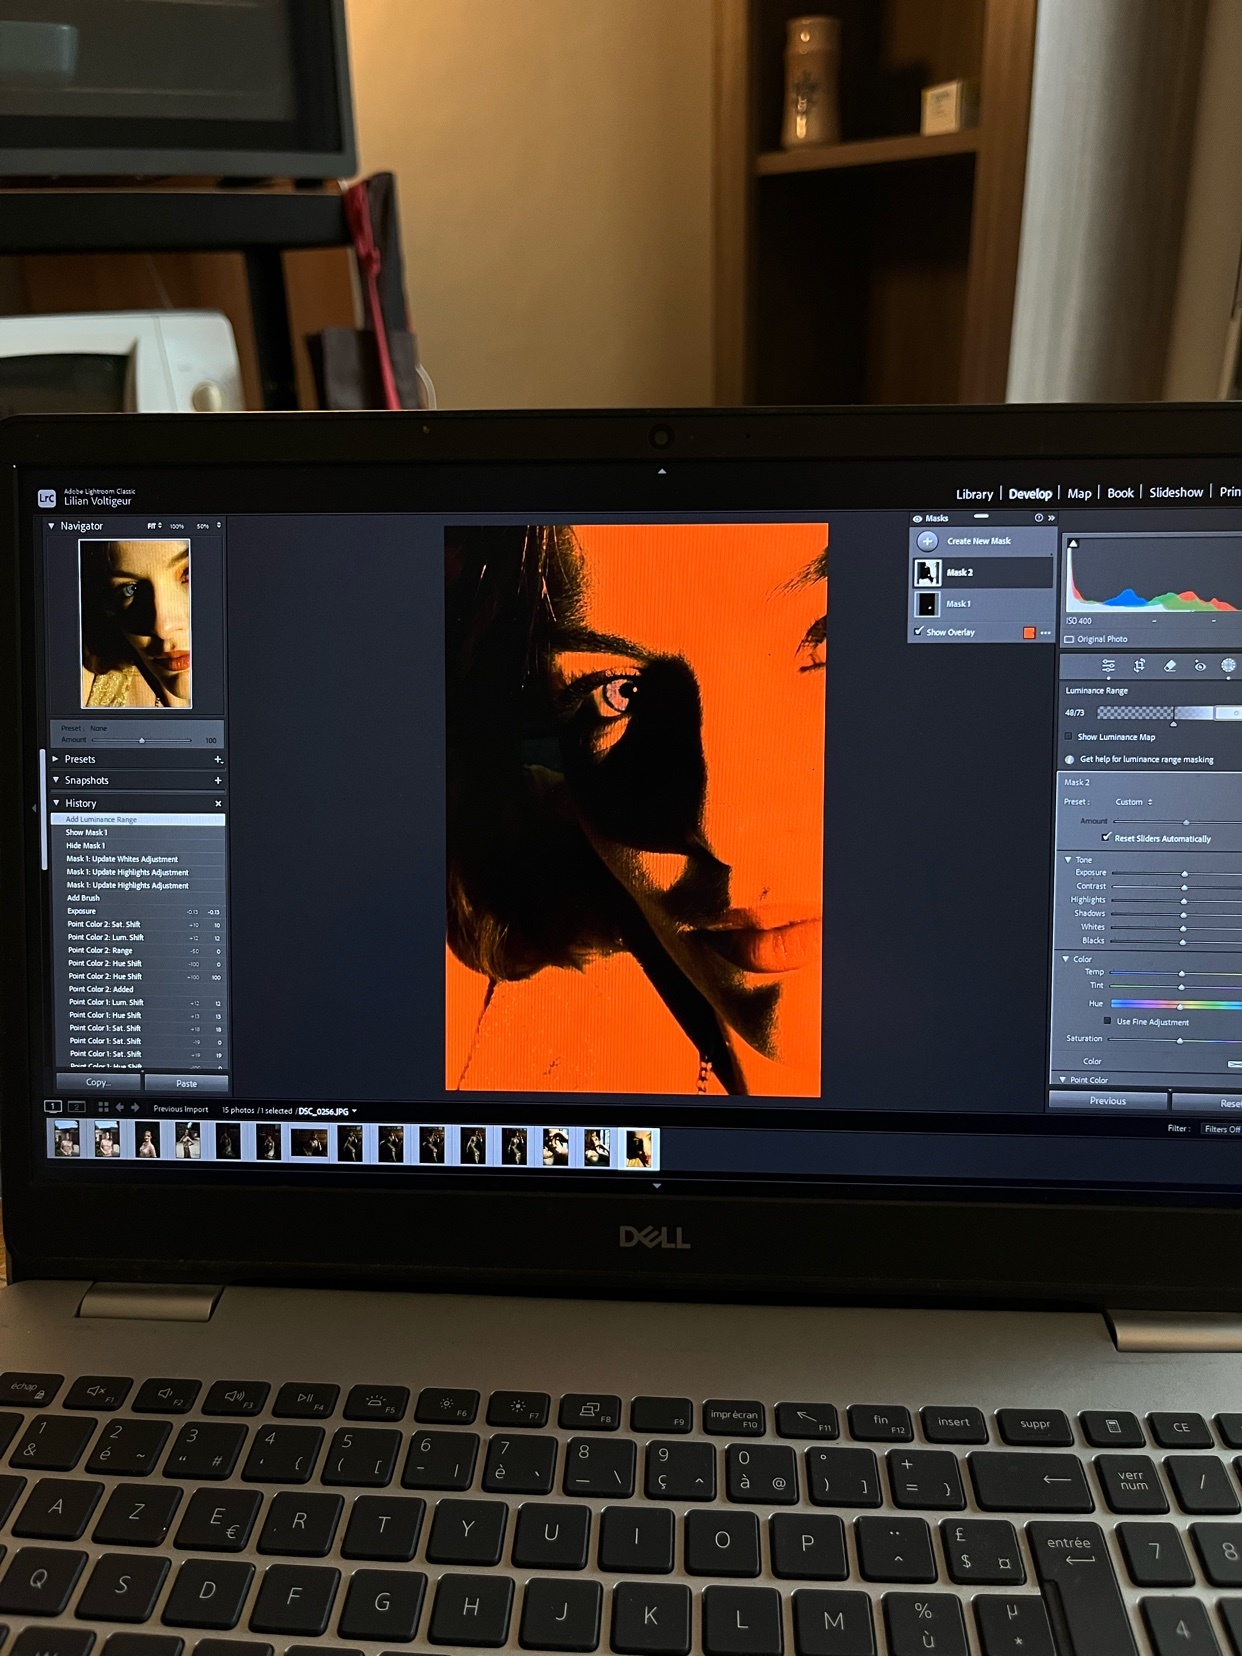Set Navigator zoom to 100%

point(177,526)
